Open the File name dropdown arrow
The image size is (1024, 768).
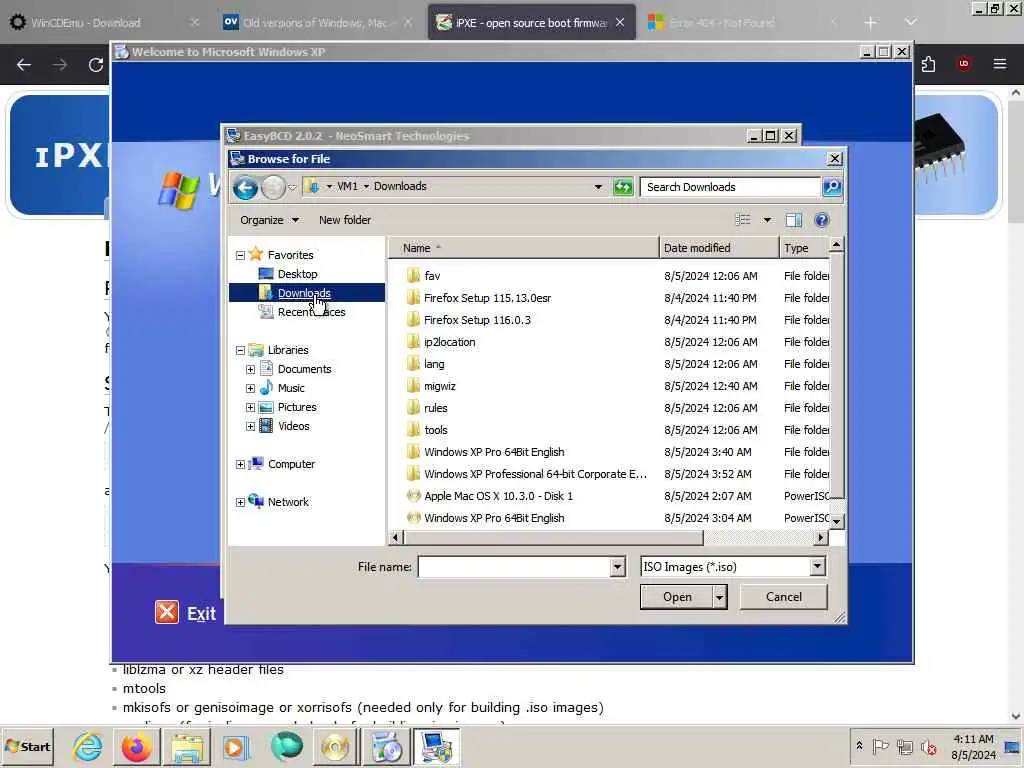[x=617, y=567]
